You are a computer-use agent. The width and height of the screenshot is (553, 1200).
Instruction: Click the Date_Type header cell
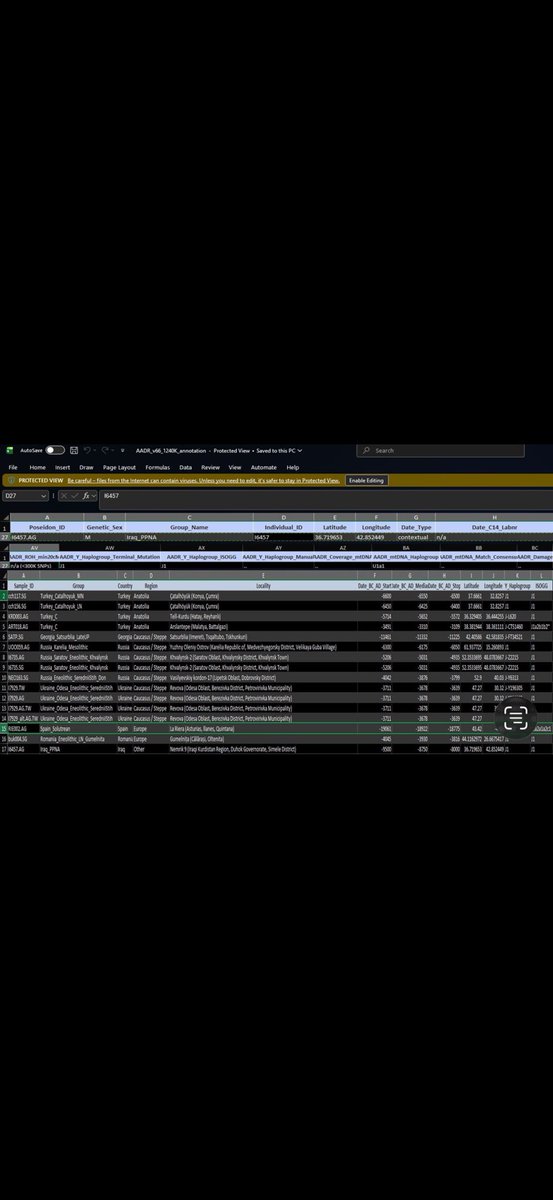(416, 526)
